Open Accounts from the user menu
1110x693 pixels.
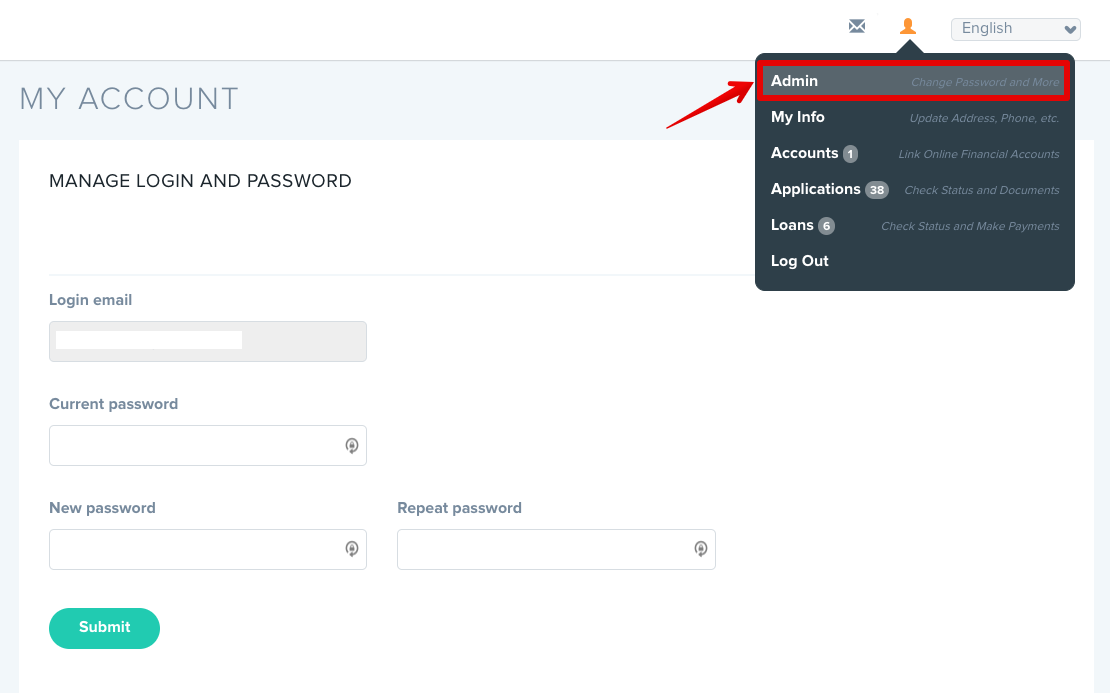[x=915, y=154]
